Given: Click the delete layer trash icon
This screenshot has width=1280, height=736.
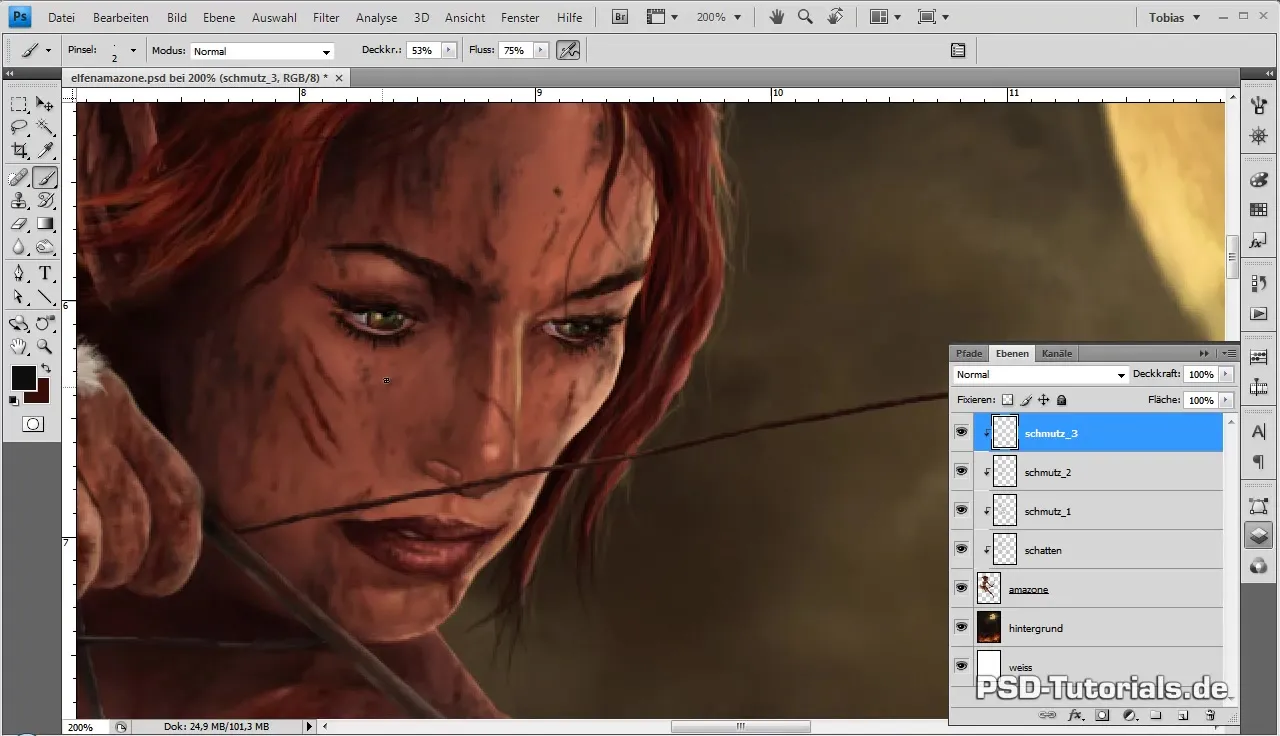Looking at the screenshot, I should (x=1210, y=715).
